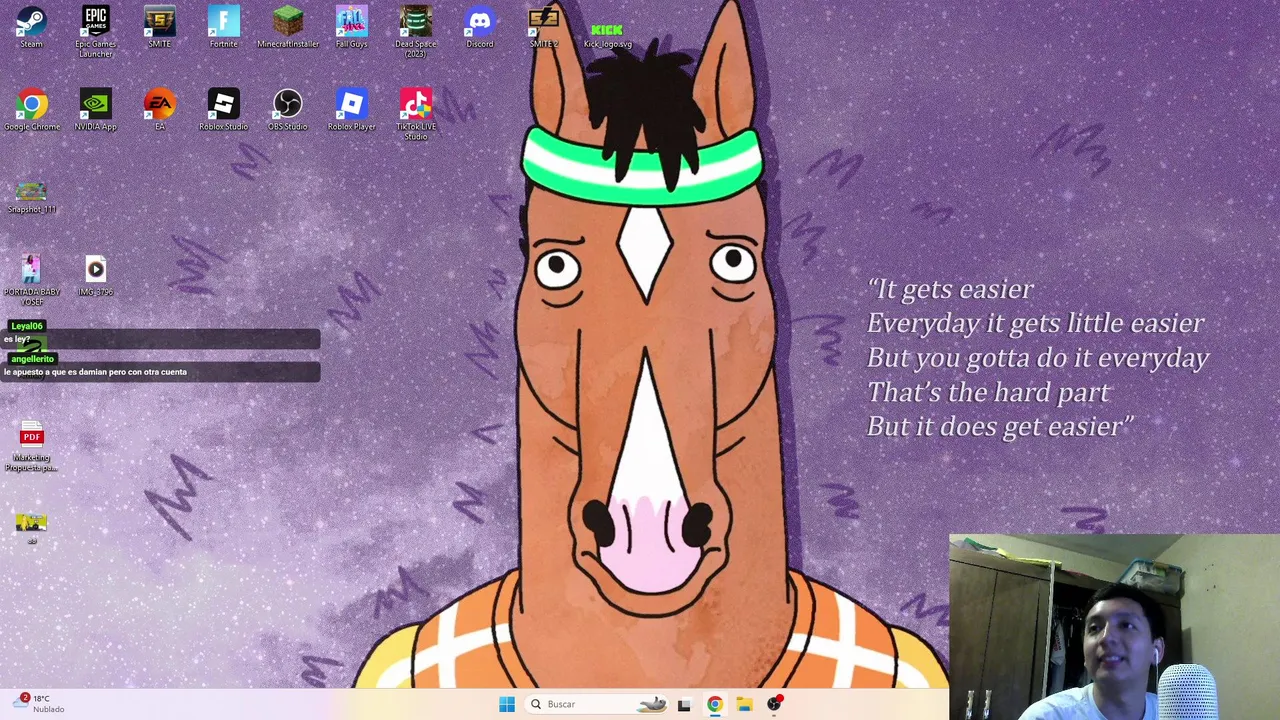Image resolution: width=1280 pixels, height=720 pixels.
Task: Select the SMITE 2 desktop icon
Action: 543,28
